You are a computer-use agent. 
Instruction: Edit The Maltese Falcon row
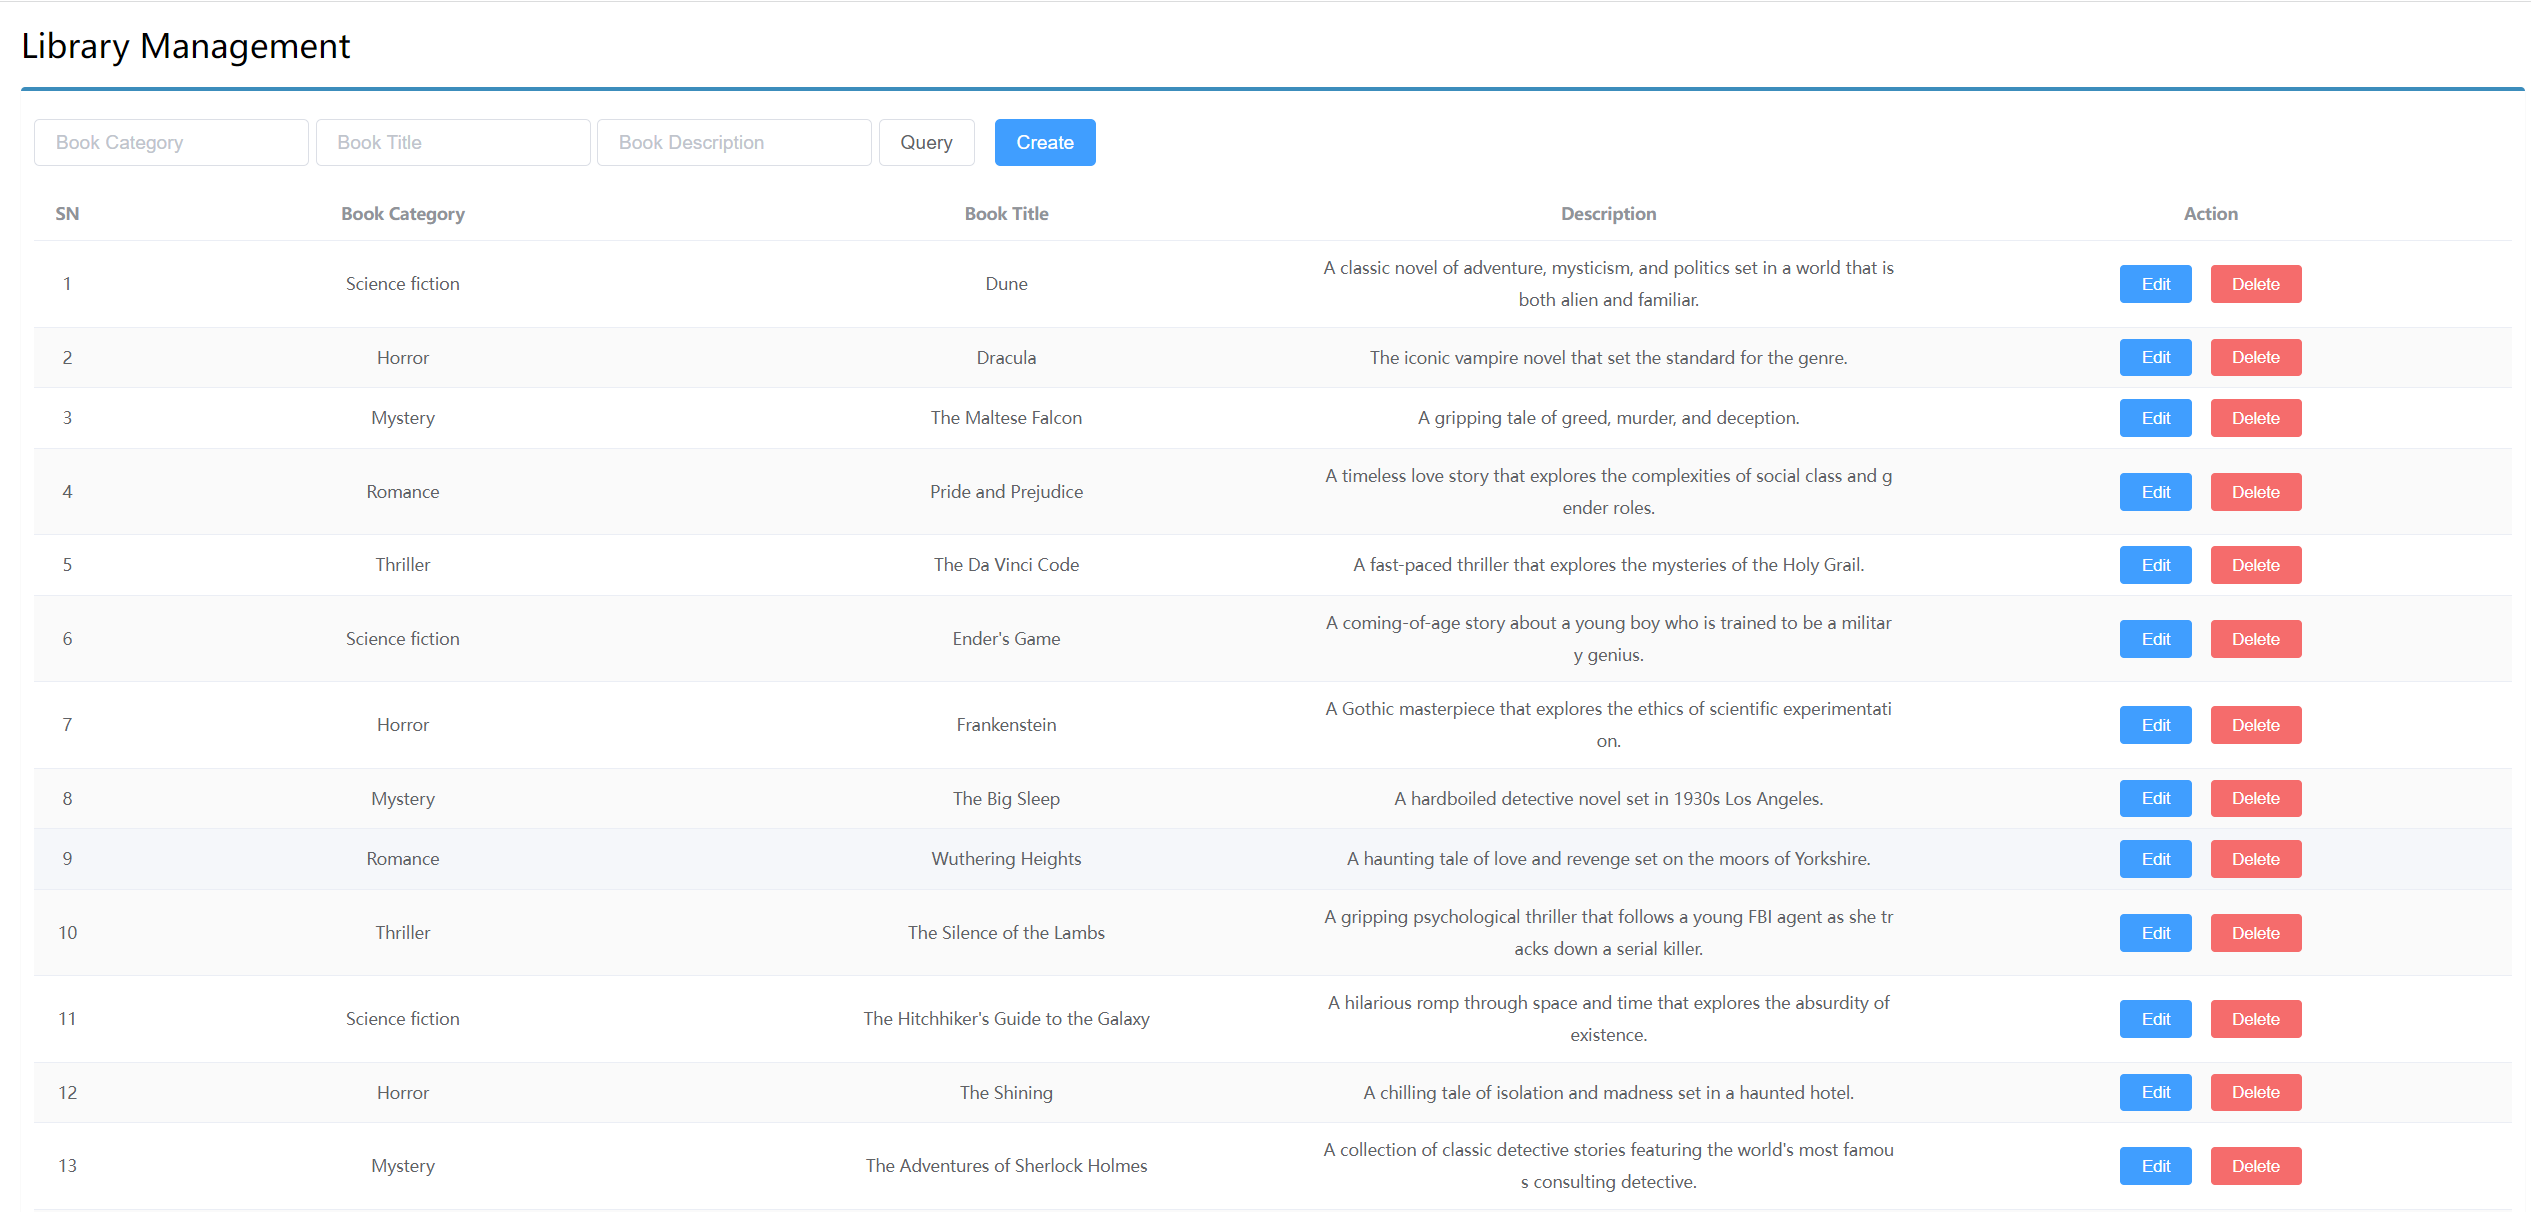pos(2155,418)
